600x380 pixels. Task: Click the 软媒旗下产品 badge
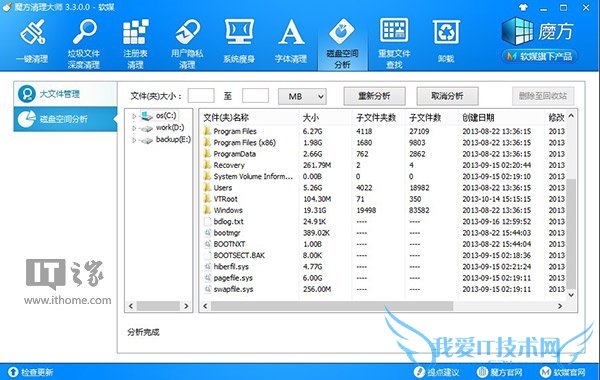point(539,57)
